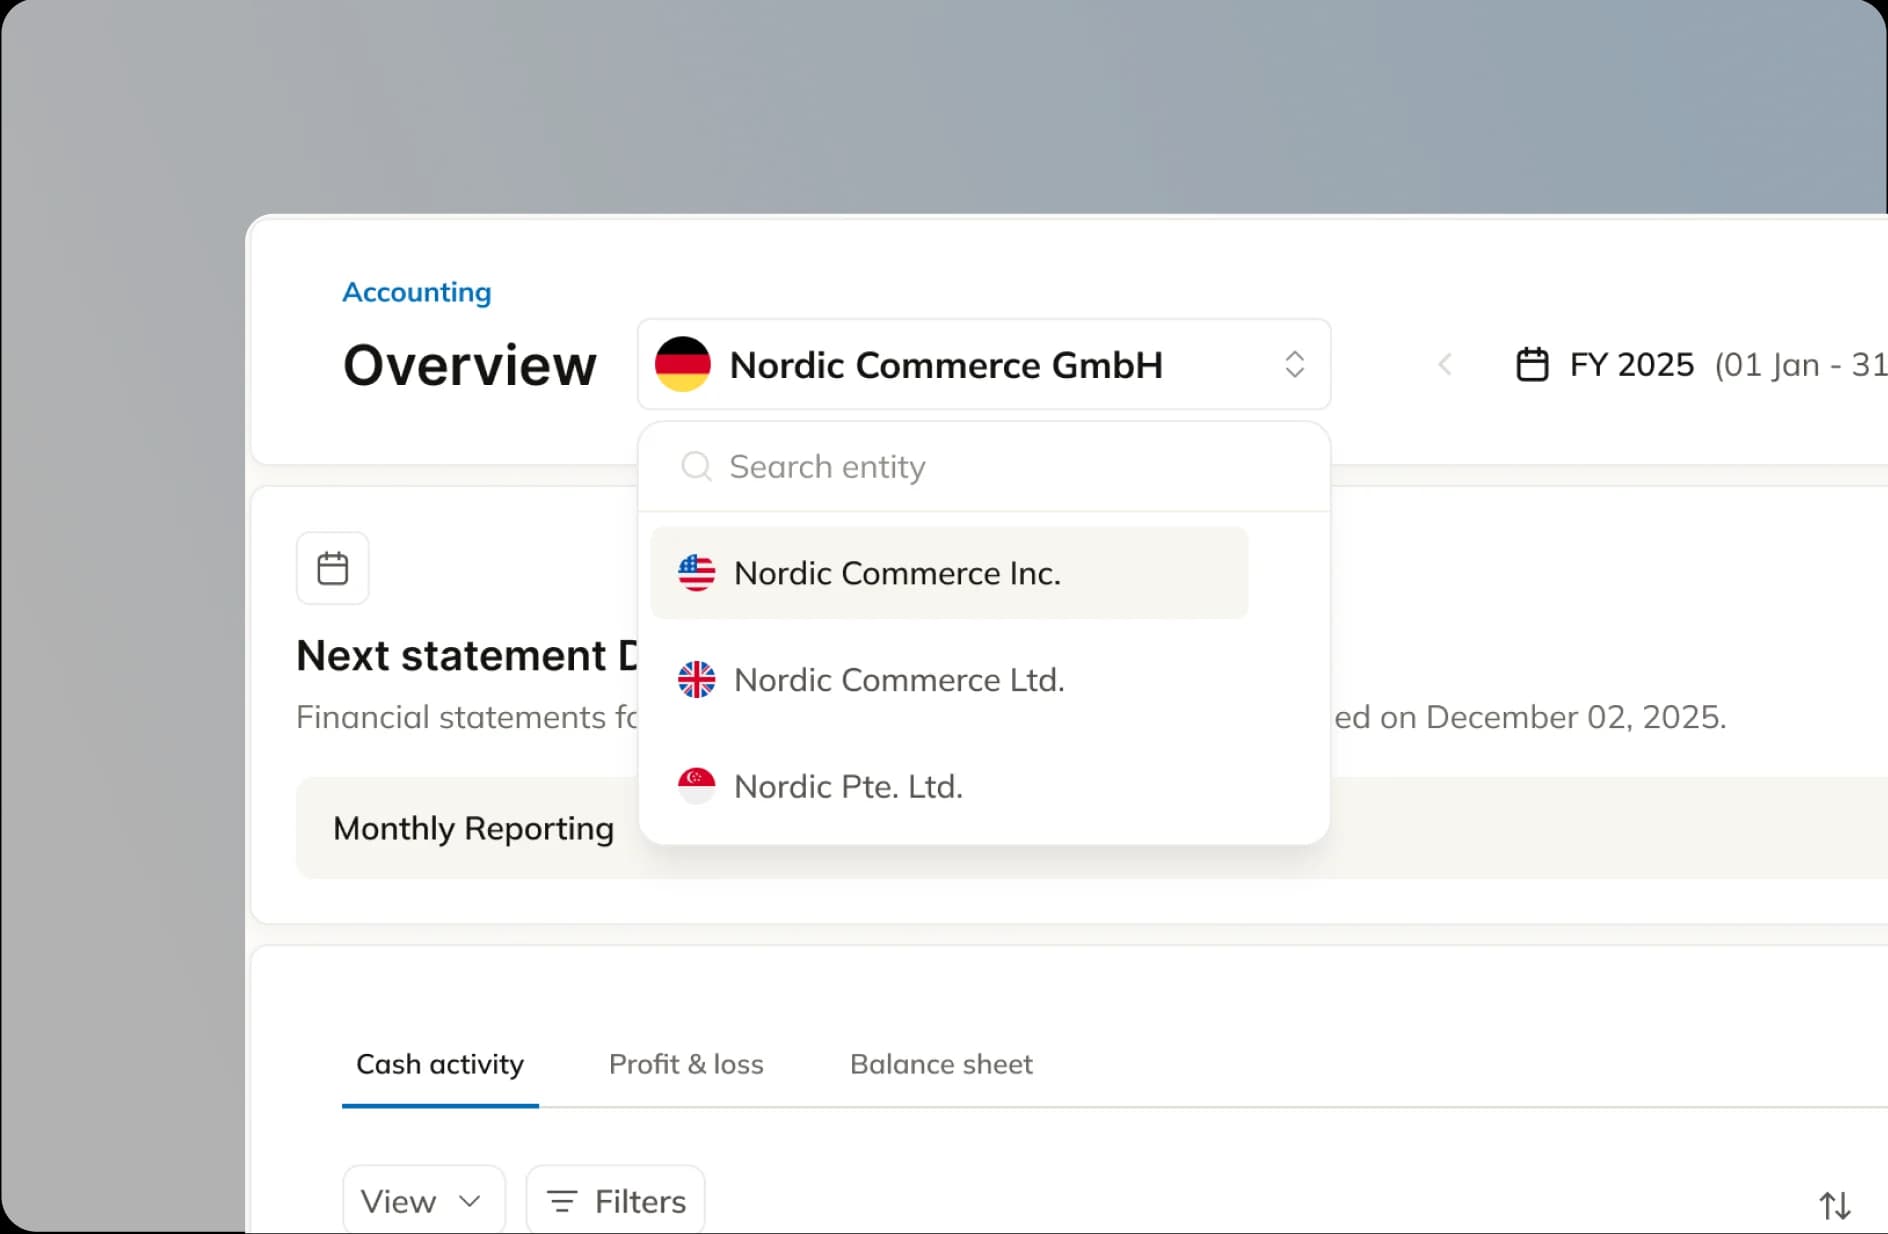Click the left chevron before FY 2025

1444,364
